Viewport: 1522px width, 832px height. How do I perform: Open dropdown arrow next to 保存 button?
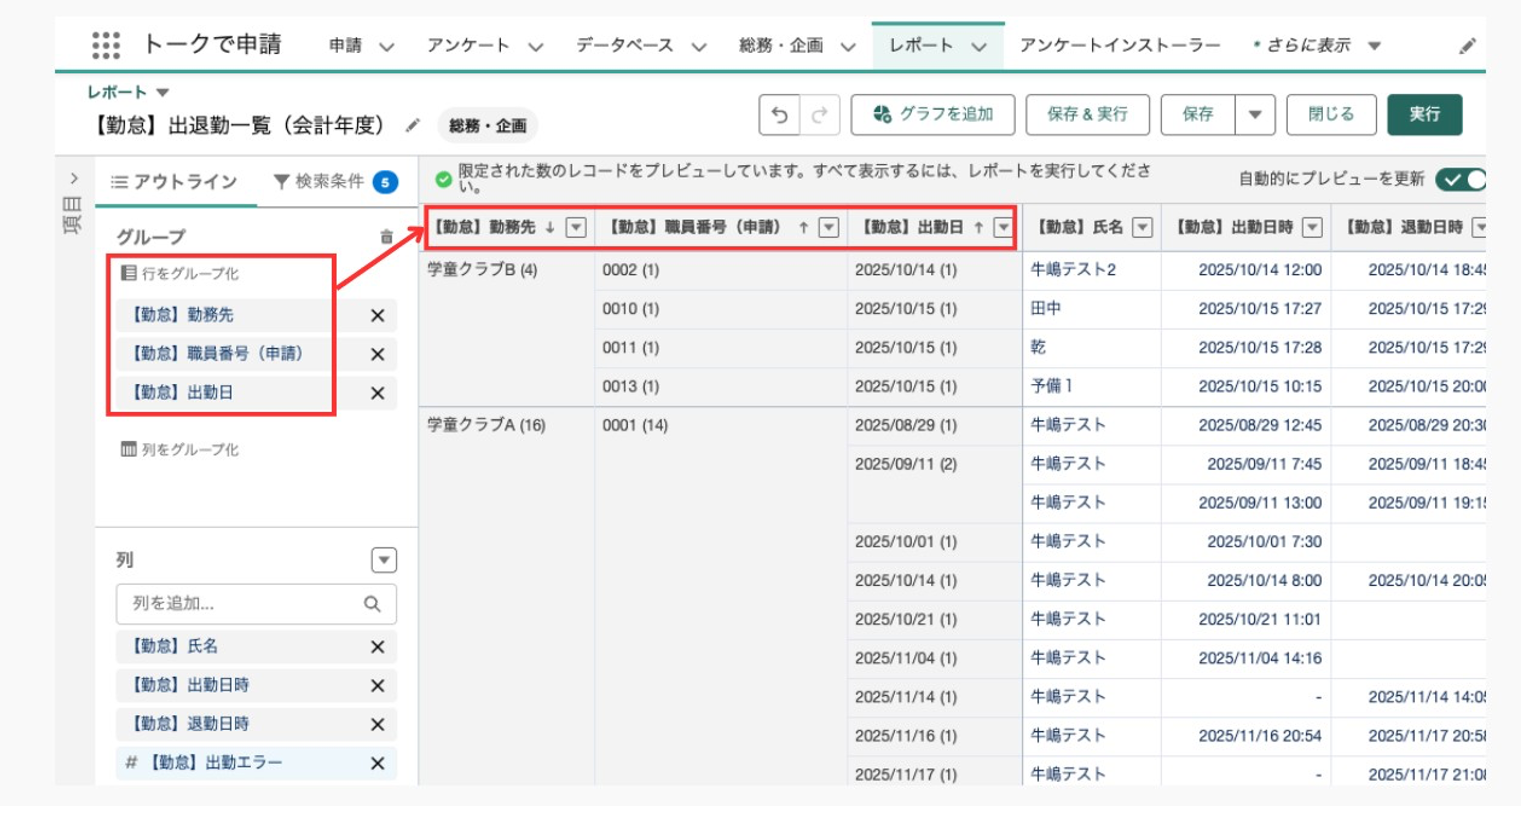coord(1254,115)
